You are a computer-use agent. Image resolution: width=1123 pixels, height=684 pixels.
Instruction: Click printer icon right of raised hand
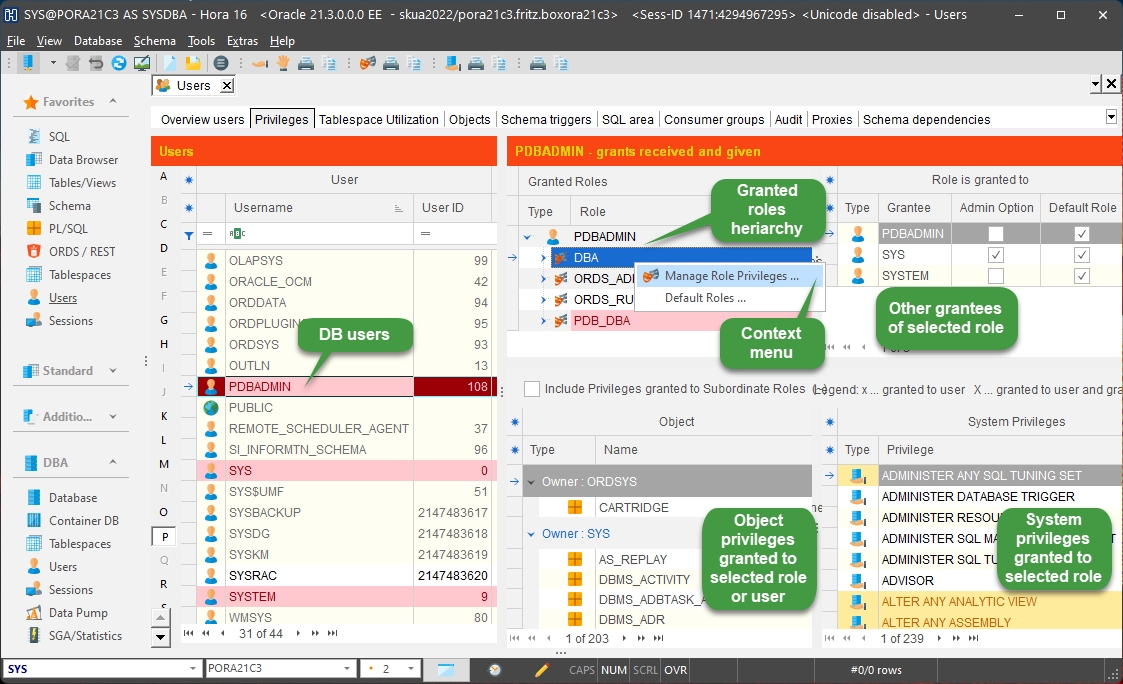(306, 63)
